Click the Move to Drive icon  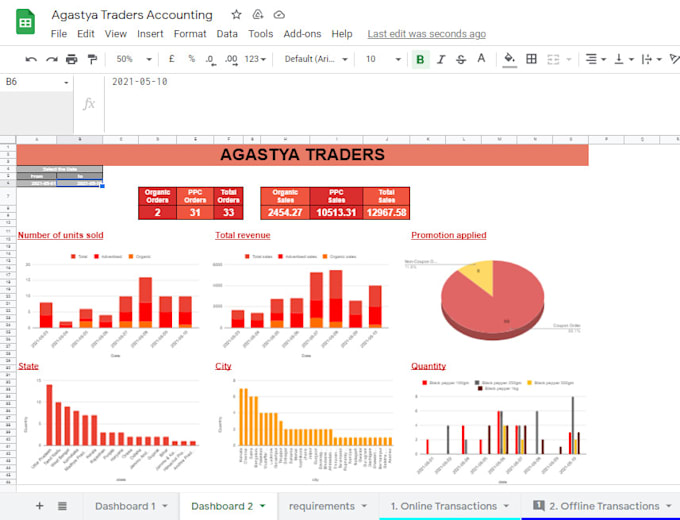click(x=258, y=15)
